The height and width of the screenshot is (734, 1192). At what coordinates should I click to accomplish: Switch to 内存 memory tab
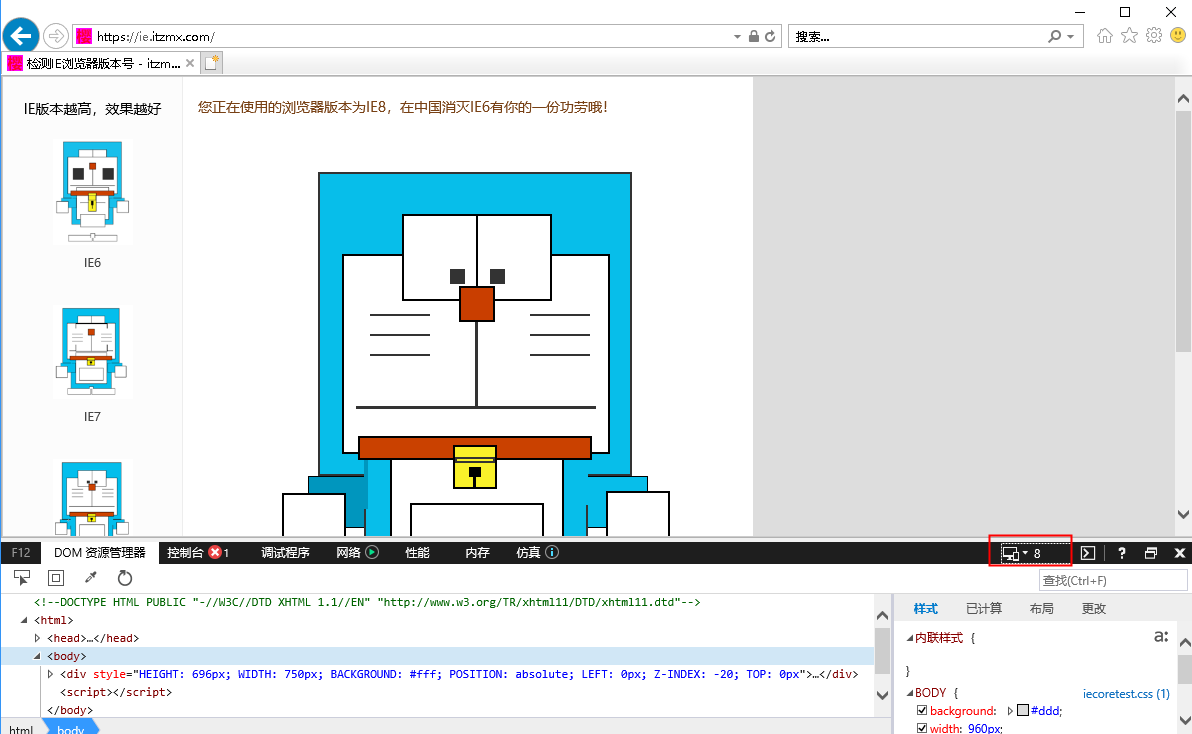pos(477,552)
